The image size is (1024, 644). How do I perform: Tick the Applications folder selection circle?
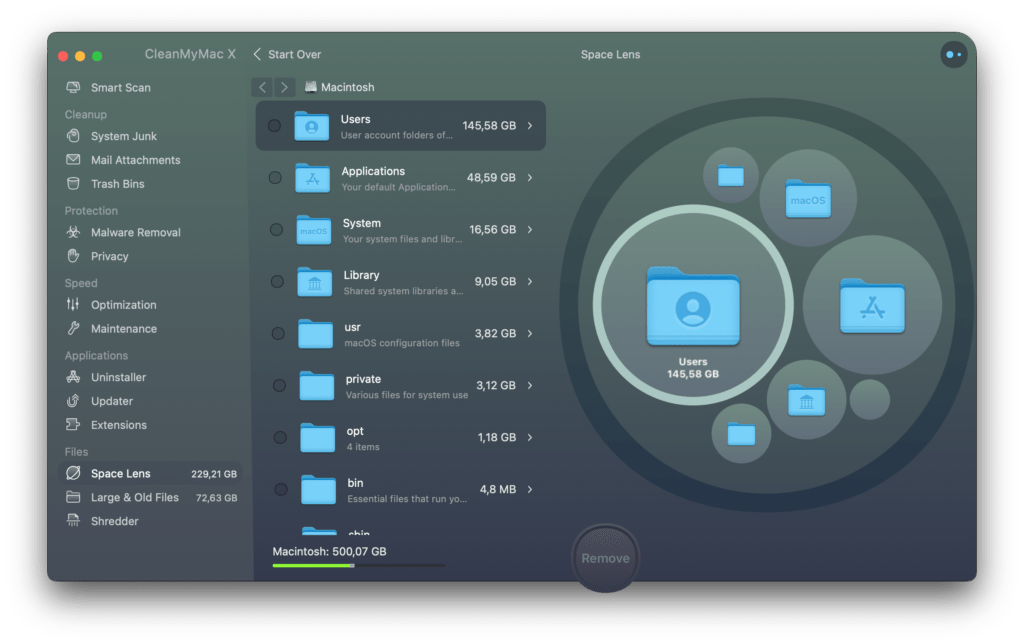[x=275, y=178]
